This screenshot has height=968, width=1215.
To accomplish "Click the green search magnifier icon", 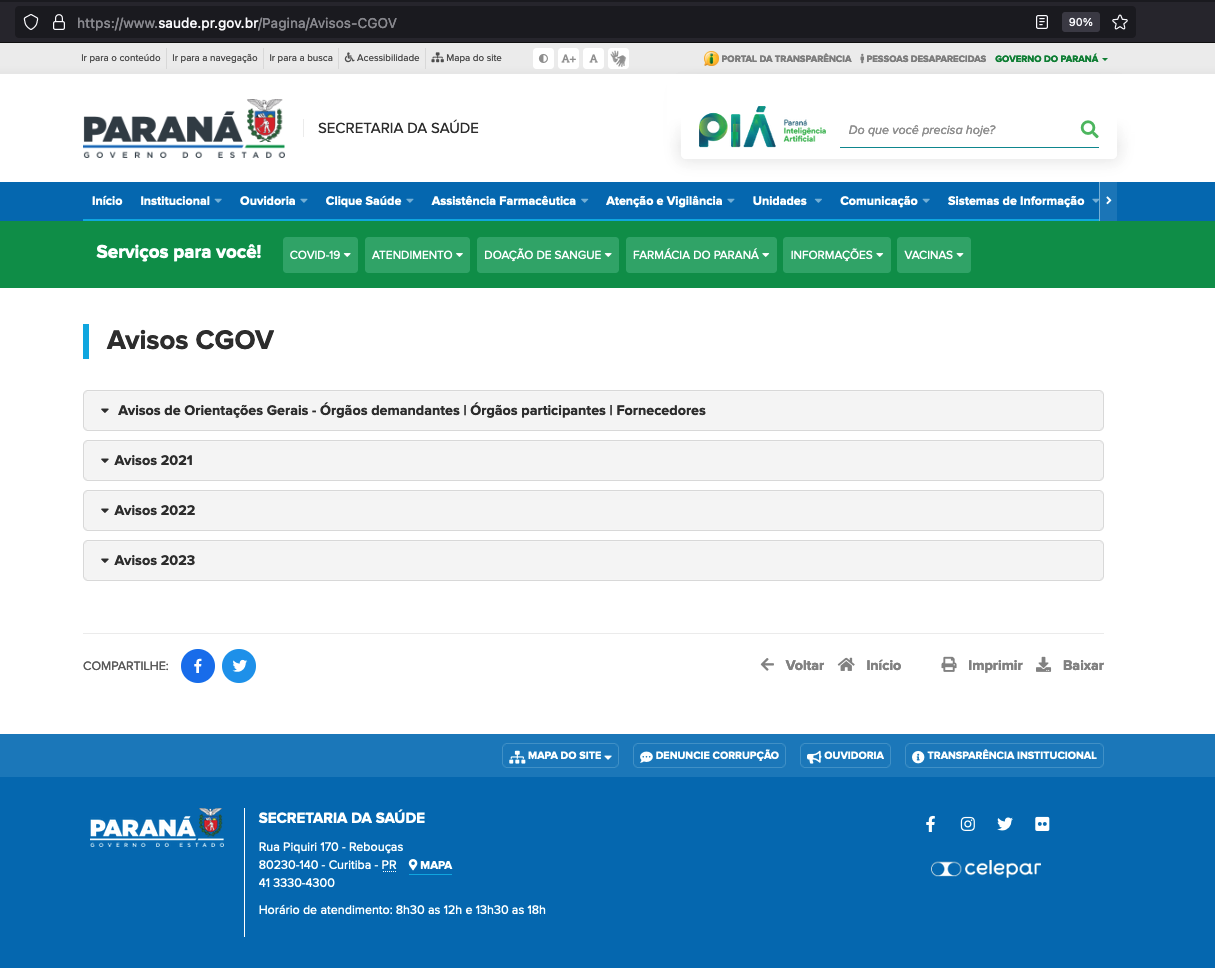I will 1089,129.
